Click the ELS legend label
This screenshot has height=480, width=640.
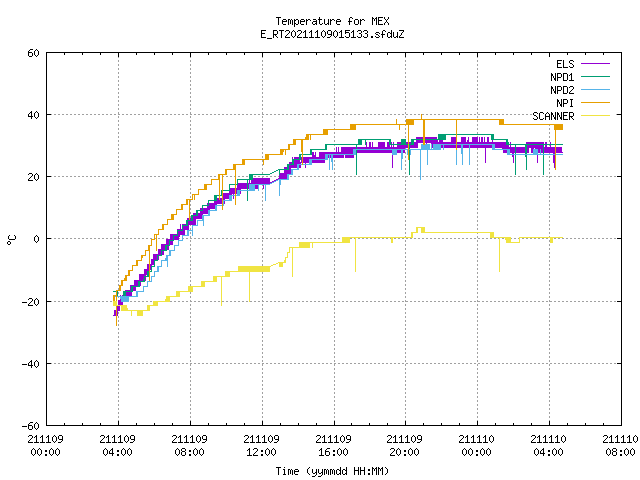click(565, 64)
